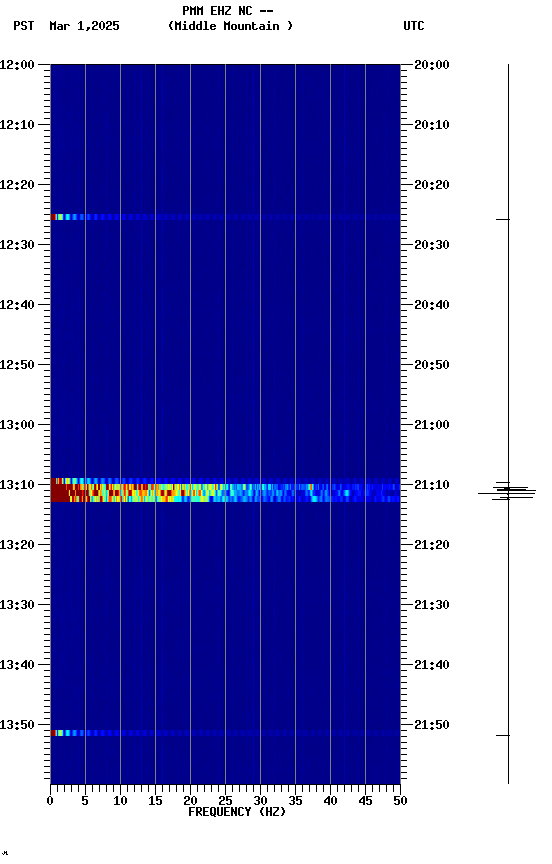This screenshot has height=864, width=552.
Task: Click the 13:50 PST time label
Action: 17,725
